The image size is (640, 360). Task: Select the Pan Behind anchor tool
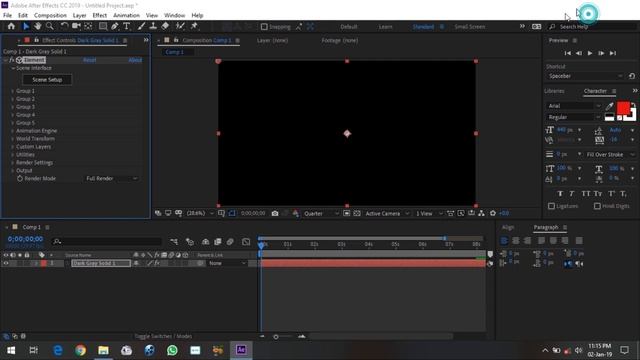pos(88,26)
